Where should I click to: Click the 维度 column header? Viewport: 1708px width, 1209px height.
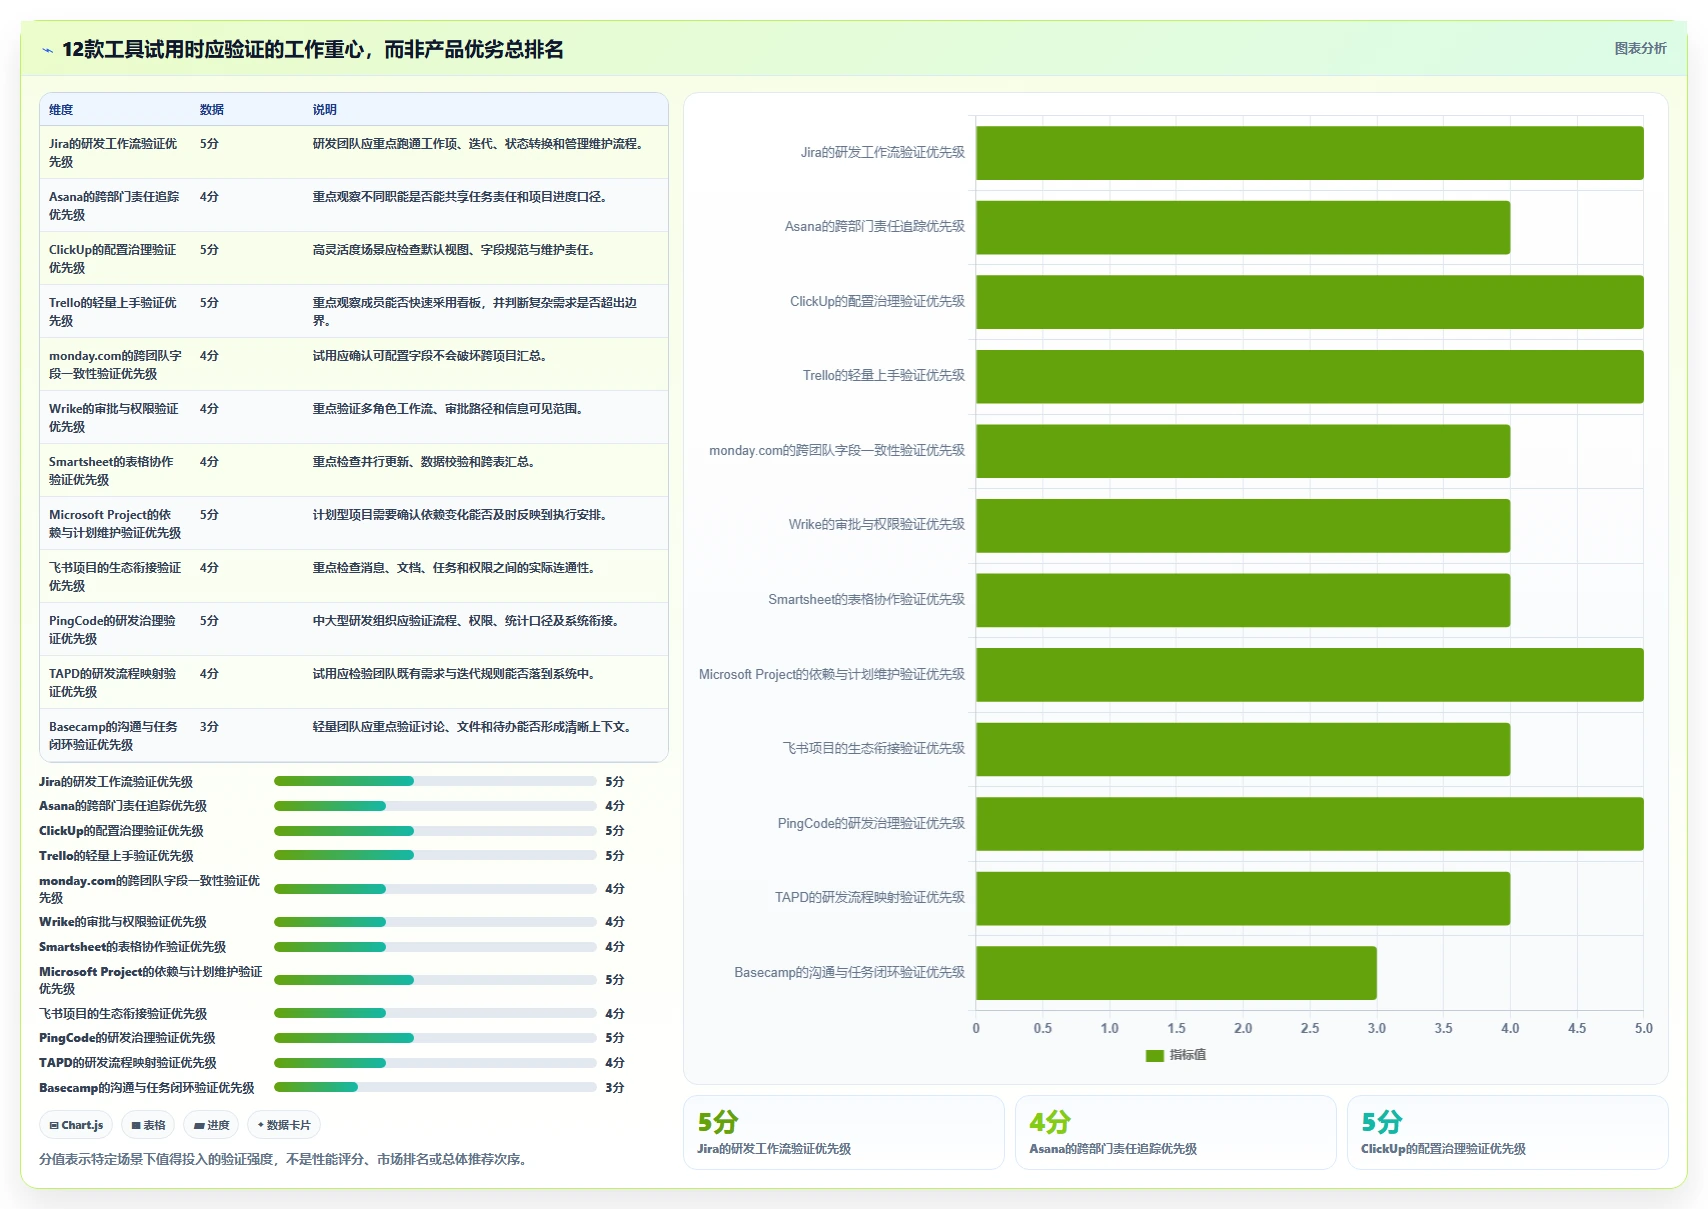click(x=61, y=110)
